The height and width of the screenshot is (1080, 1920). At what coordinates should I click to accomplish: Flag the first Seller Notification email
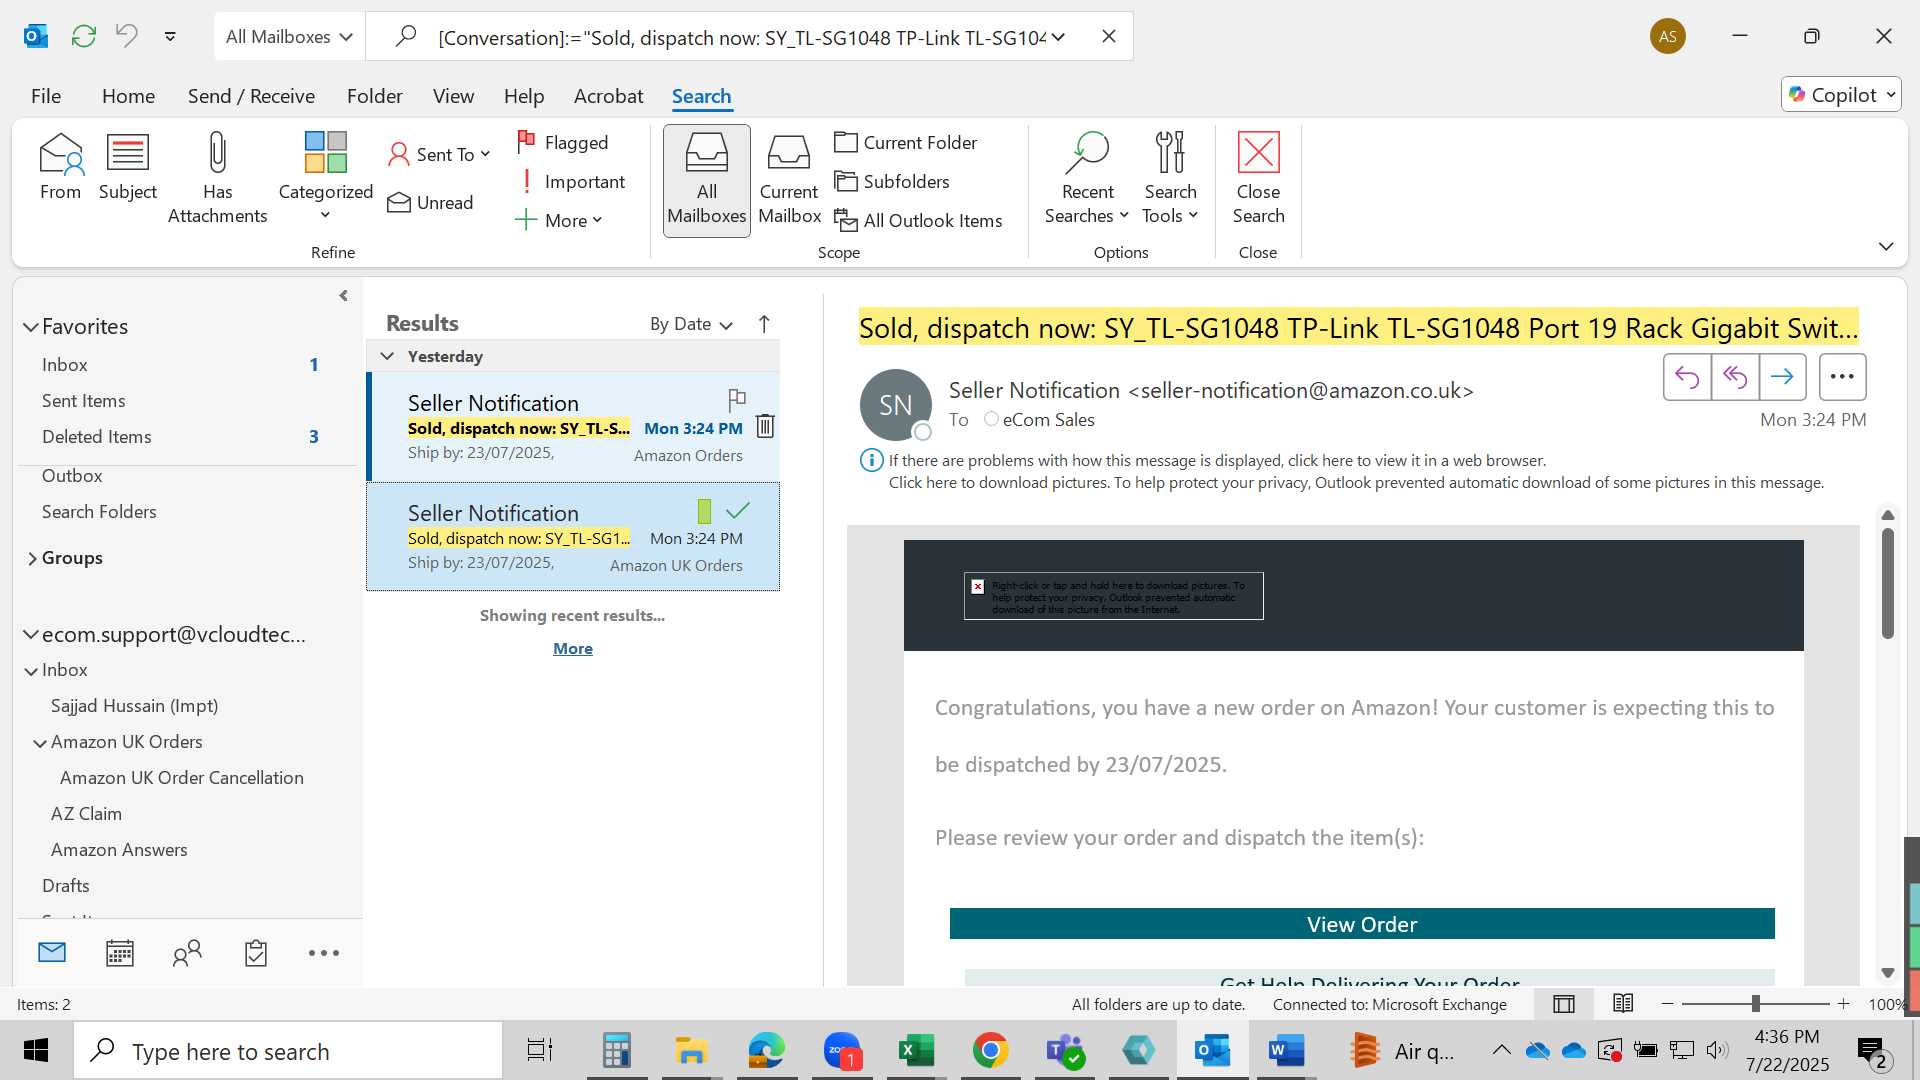pyautogui.click(x=737, y=400)
